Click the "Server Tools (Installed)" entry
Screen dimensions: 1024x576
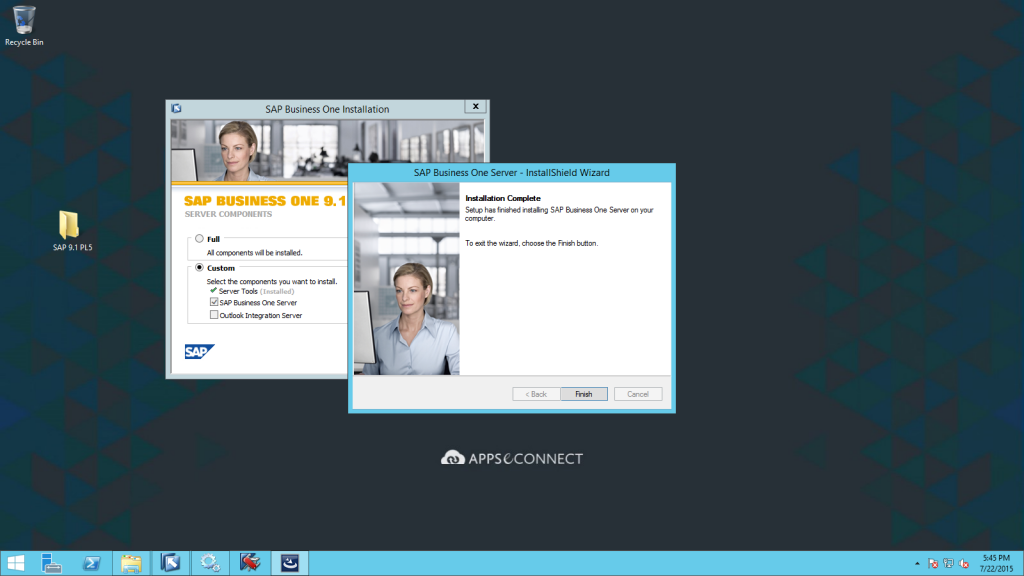pos(257,291)
